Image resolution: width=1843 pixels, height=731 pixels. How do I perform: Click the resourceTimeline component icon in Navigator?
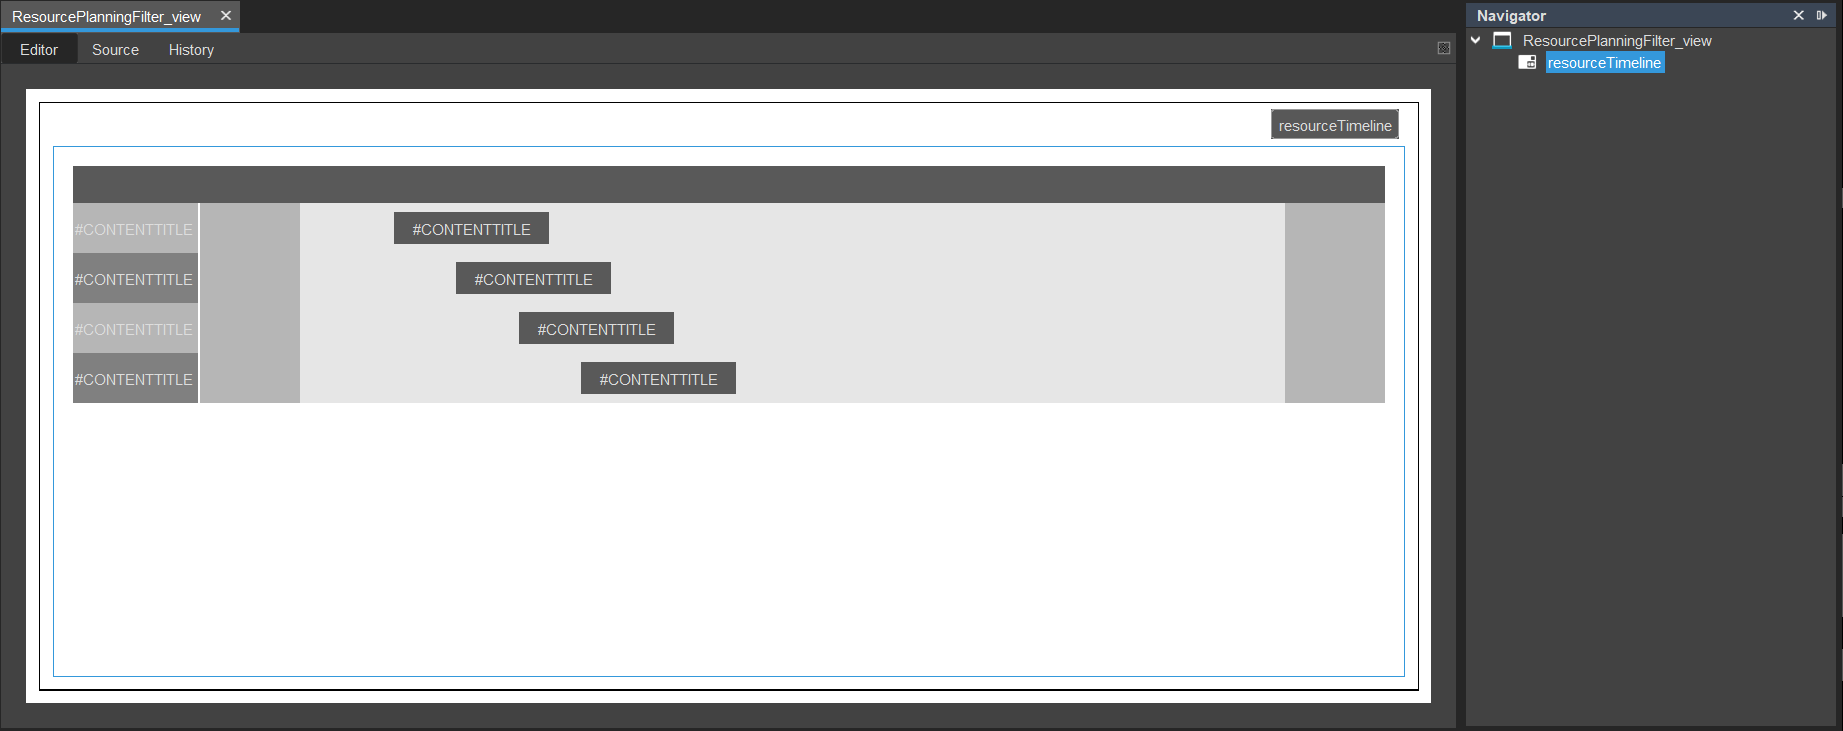point(1527,62)
